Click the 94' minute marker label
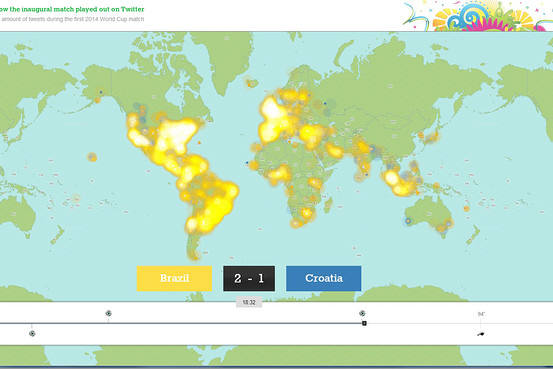The image size is (553, 369). point(481,314)
